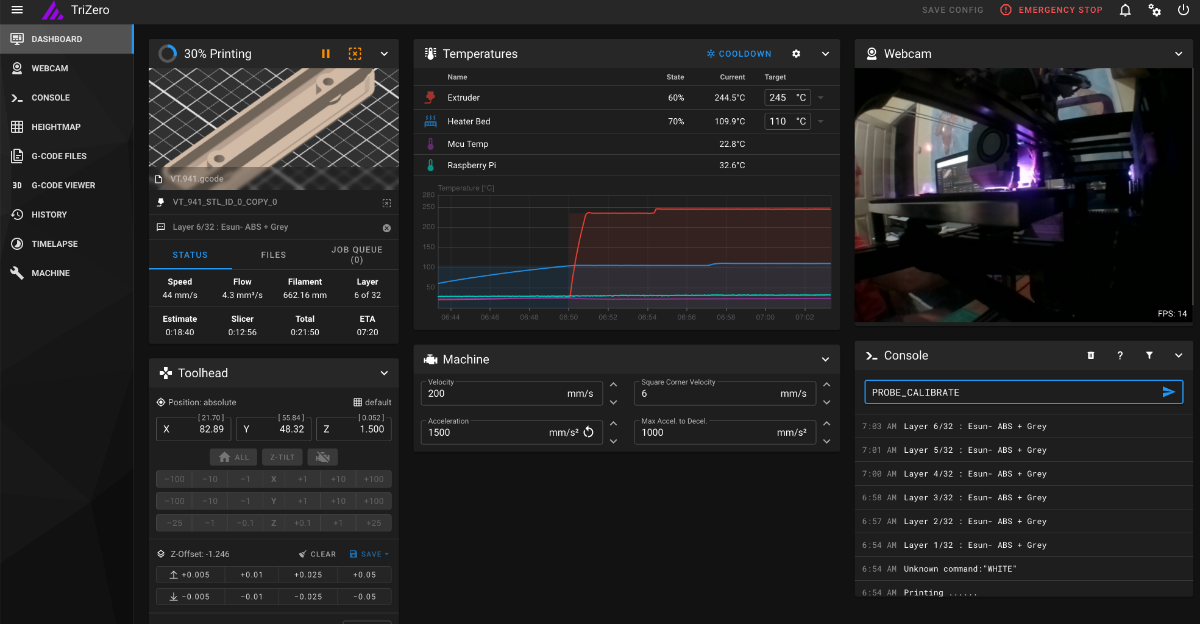This screenshot has height=624, width=1200.
Task: Click the Heater Bed icon
Action: pos(431,121)
